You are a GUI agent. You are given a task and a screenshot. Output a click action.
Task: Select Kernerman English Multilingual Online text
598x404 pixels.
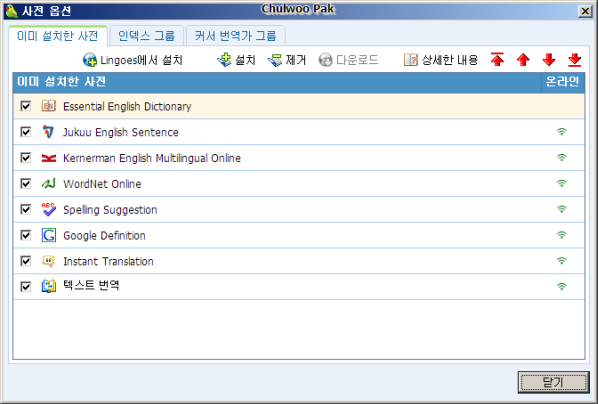coord(152,158)
